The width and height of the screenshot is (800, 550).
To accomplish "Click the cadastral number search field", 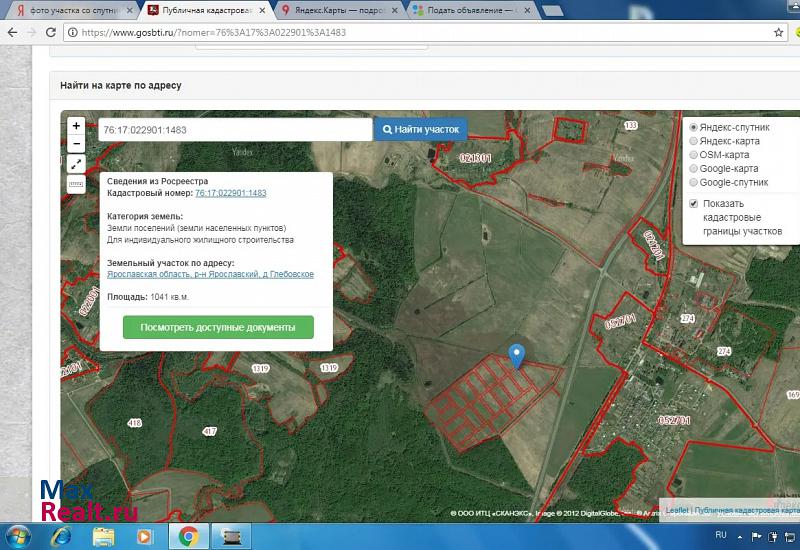I will 234,130.
